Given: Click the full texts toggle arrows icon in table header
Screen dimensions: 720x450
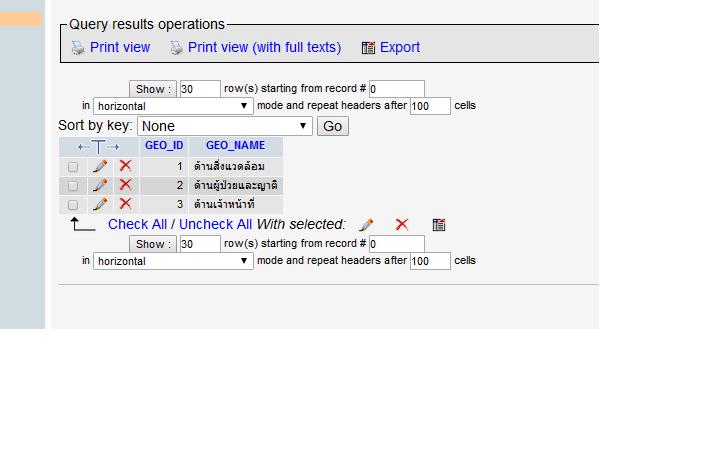Looking at the screenshot, I should pyautogui.click(x=98, y=147).
